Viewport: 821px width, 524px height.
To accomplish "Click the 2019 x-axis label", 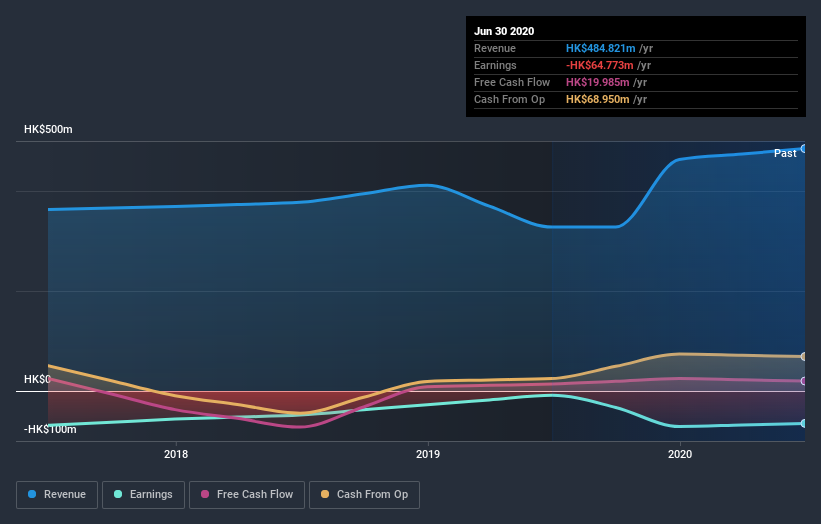I will 428,454.
